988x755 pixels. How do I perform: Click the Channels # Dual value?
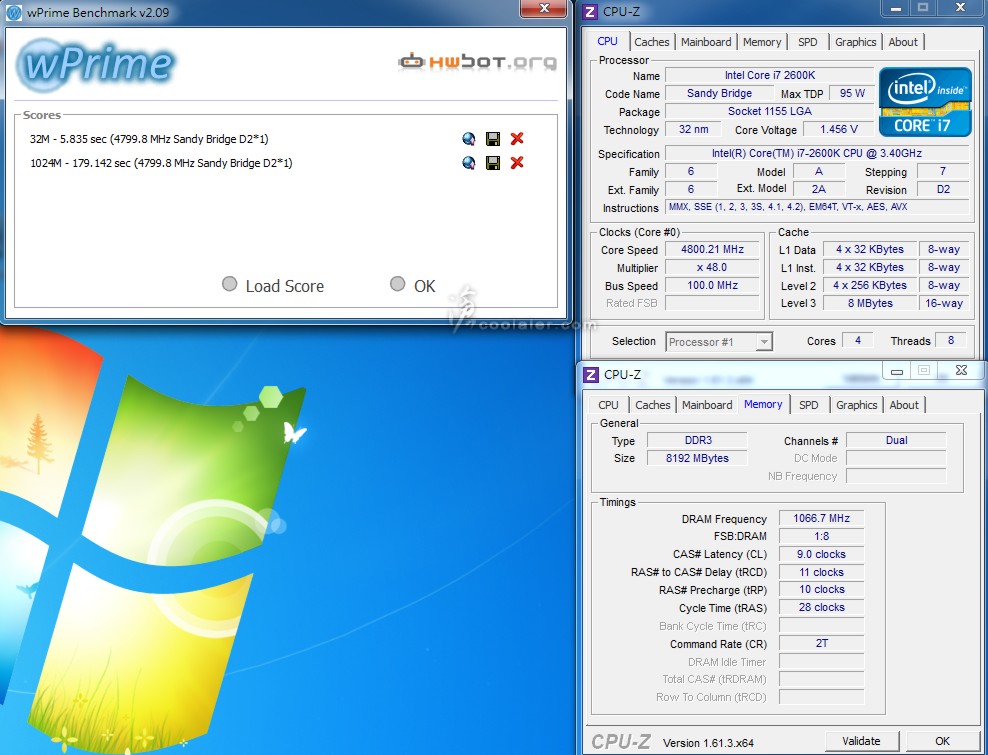coord(896,440)
